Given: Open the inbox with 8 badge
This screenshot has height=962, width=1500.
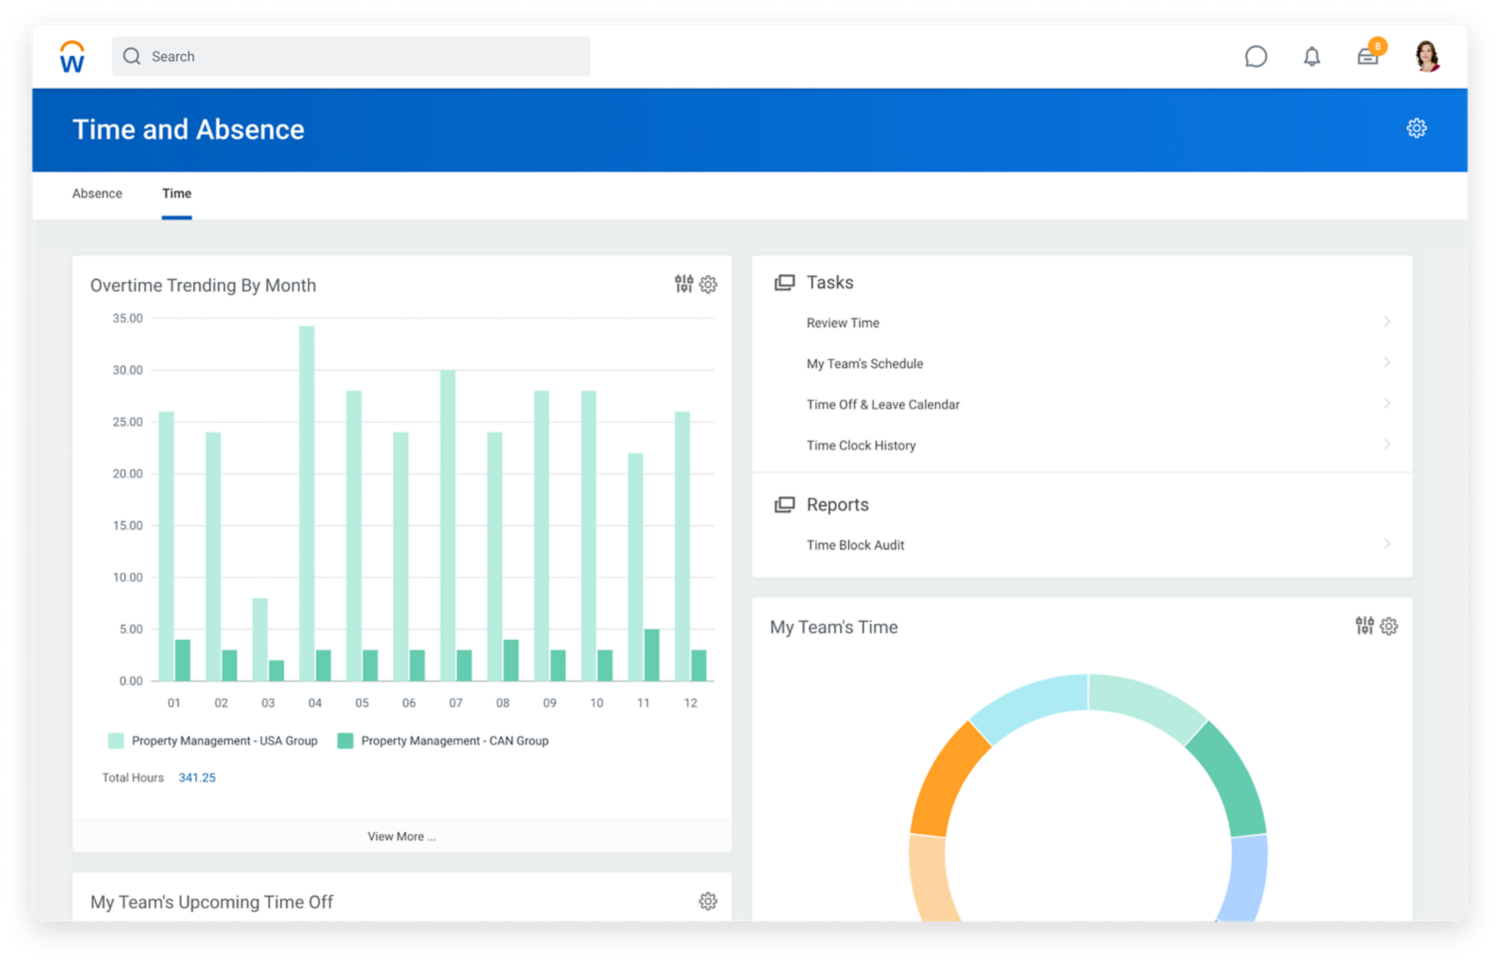Looking at the screenshot, I should click(1368, 56).
